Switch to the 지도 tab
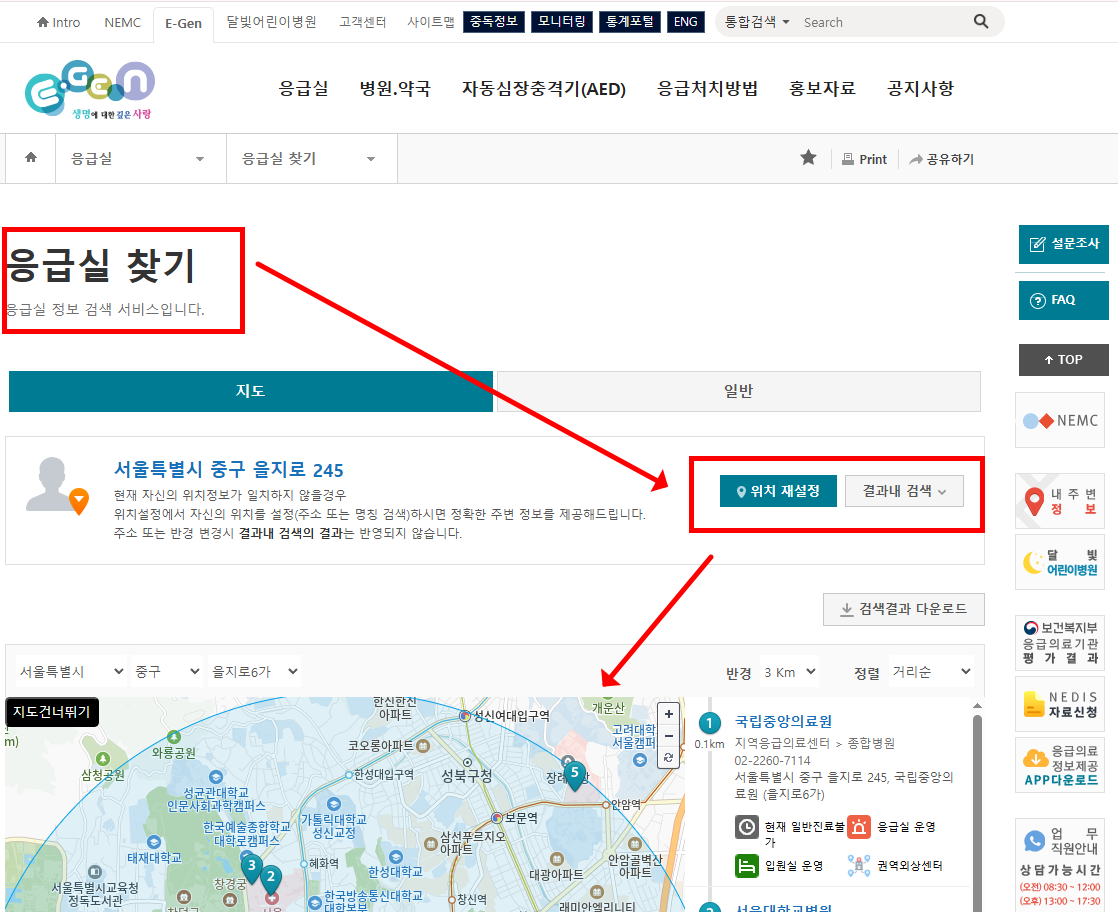 pos(250,391)
